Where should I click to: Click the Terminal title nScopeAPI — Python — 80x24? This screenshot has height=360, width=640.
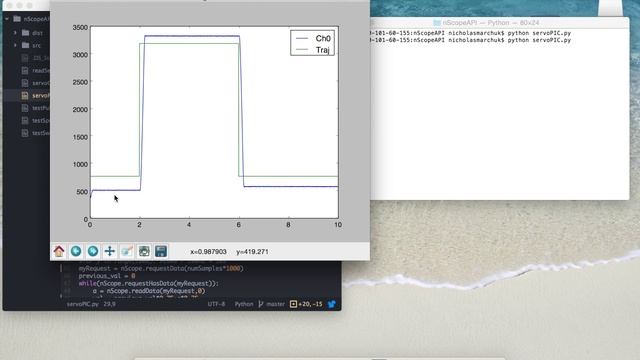[491, 23]
